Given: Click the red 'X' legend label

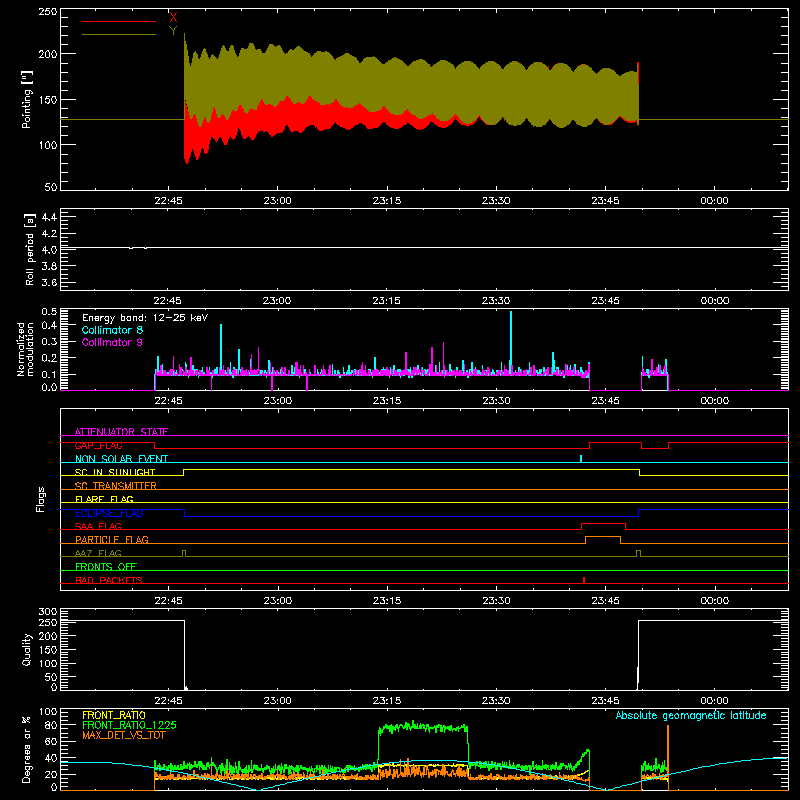Looking at the screenshot, I should [x=173, y=18].
